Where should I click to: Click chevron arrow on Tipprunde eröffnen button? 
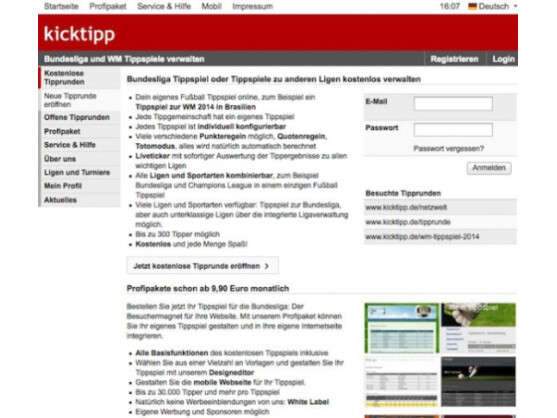tap(267, 266)
